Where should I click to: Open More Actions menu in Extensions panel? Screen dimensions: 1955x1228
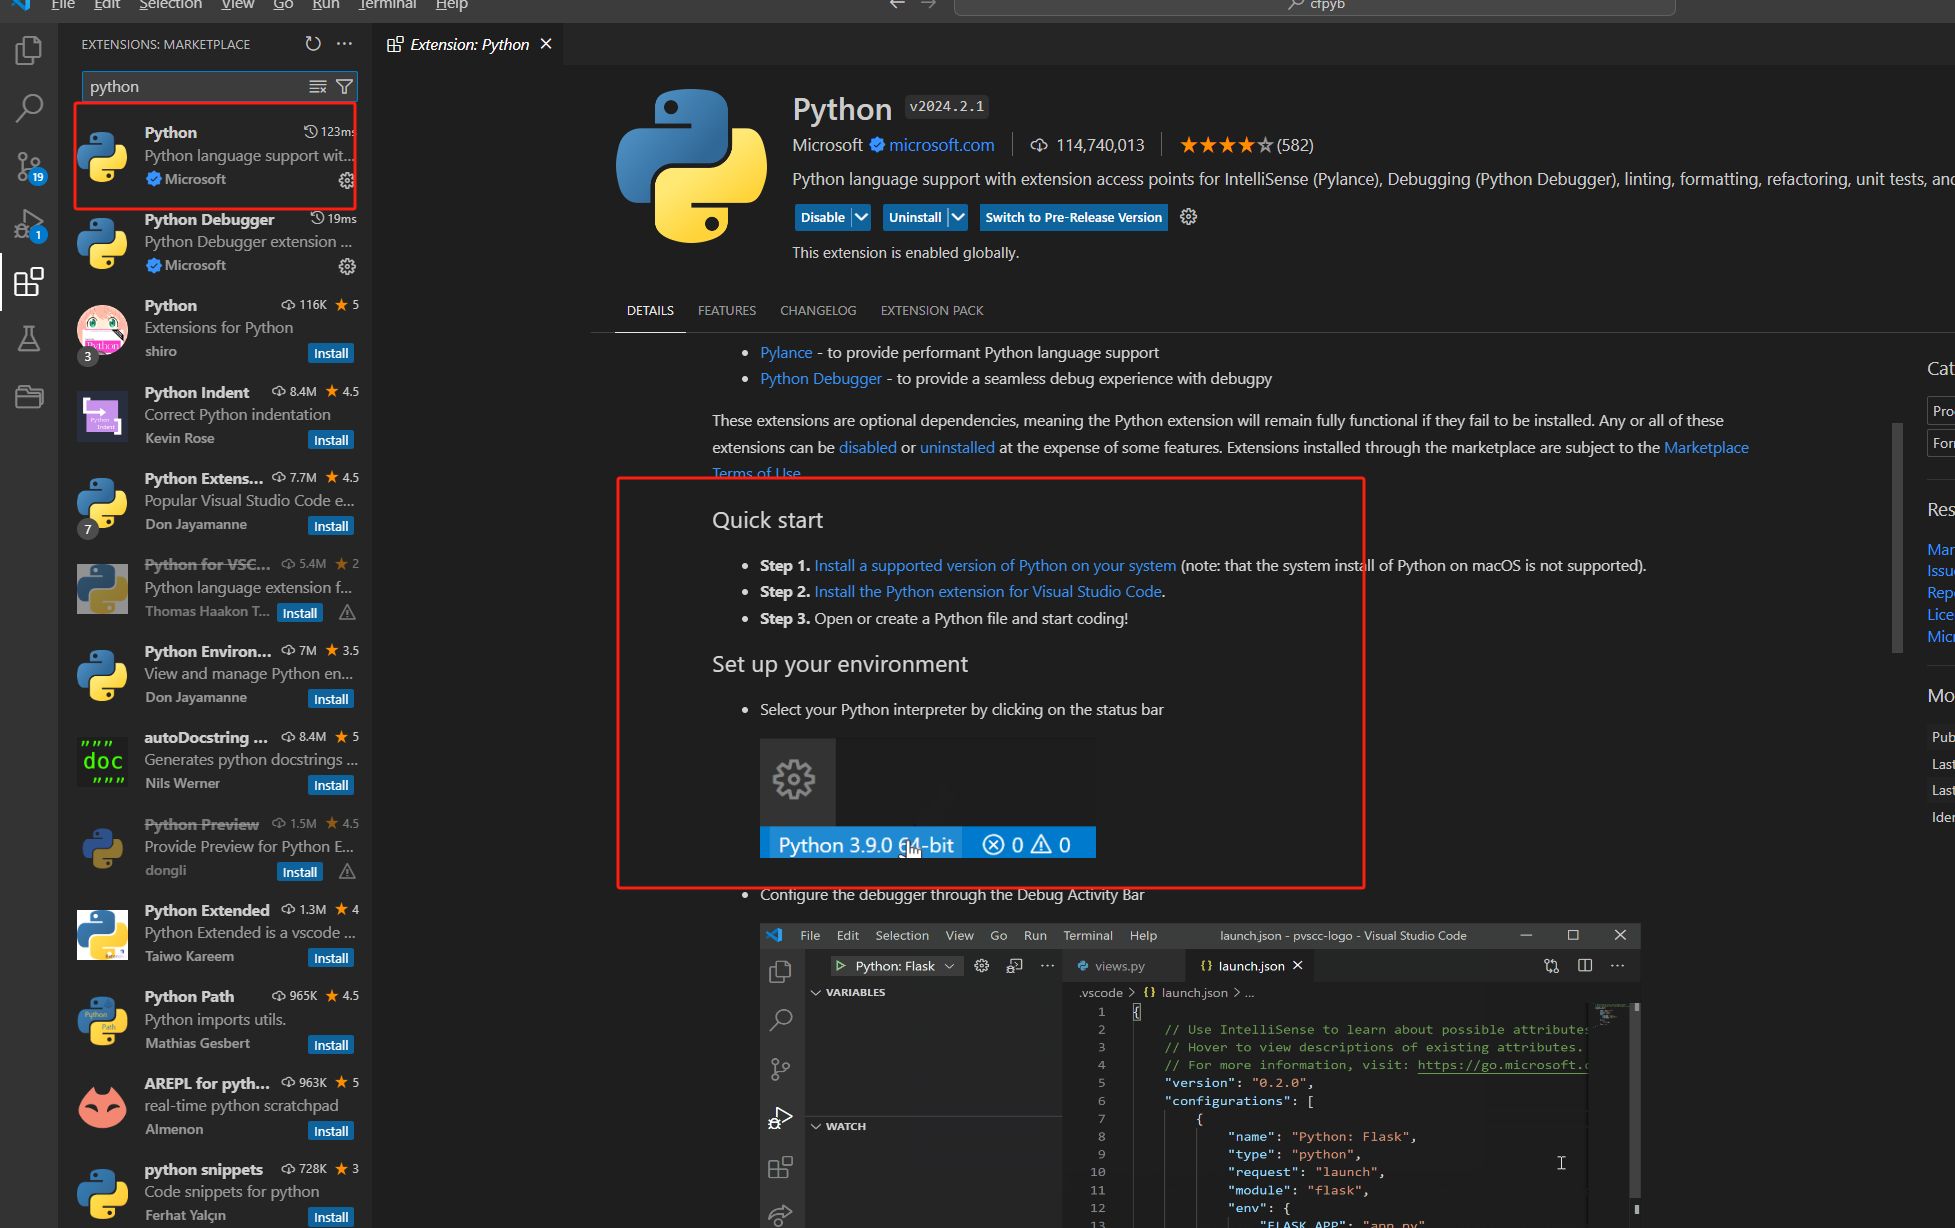pyautogui.click(x=344, y=43)
